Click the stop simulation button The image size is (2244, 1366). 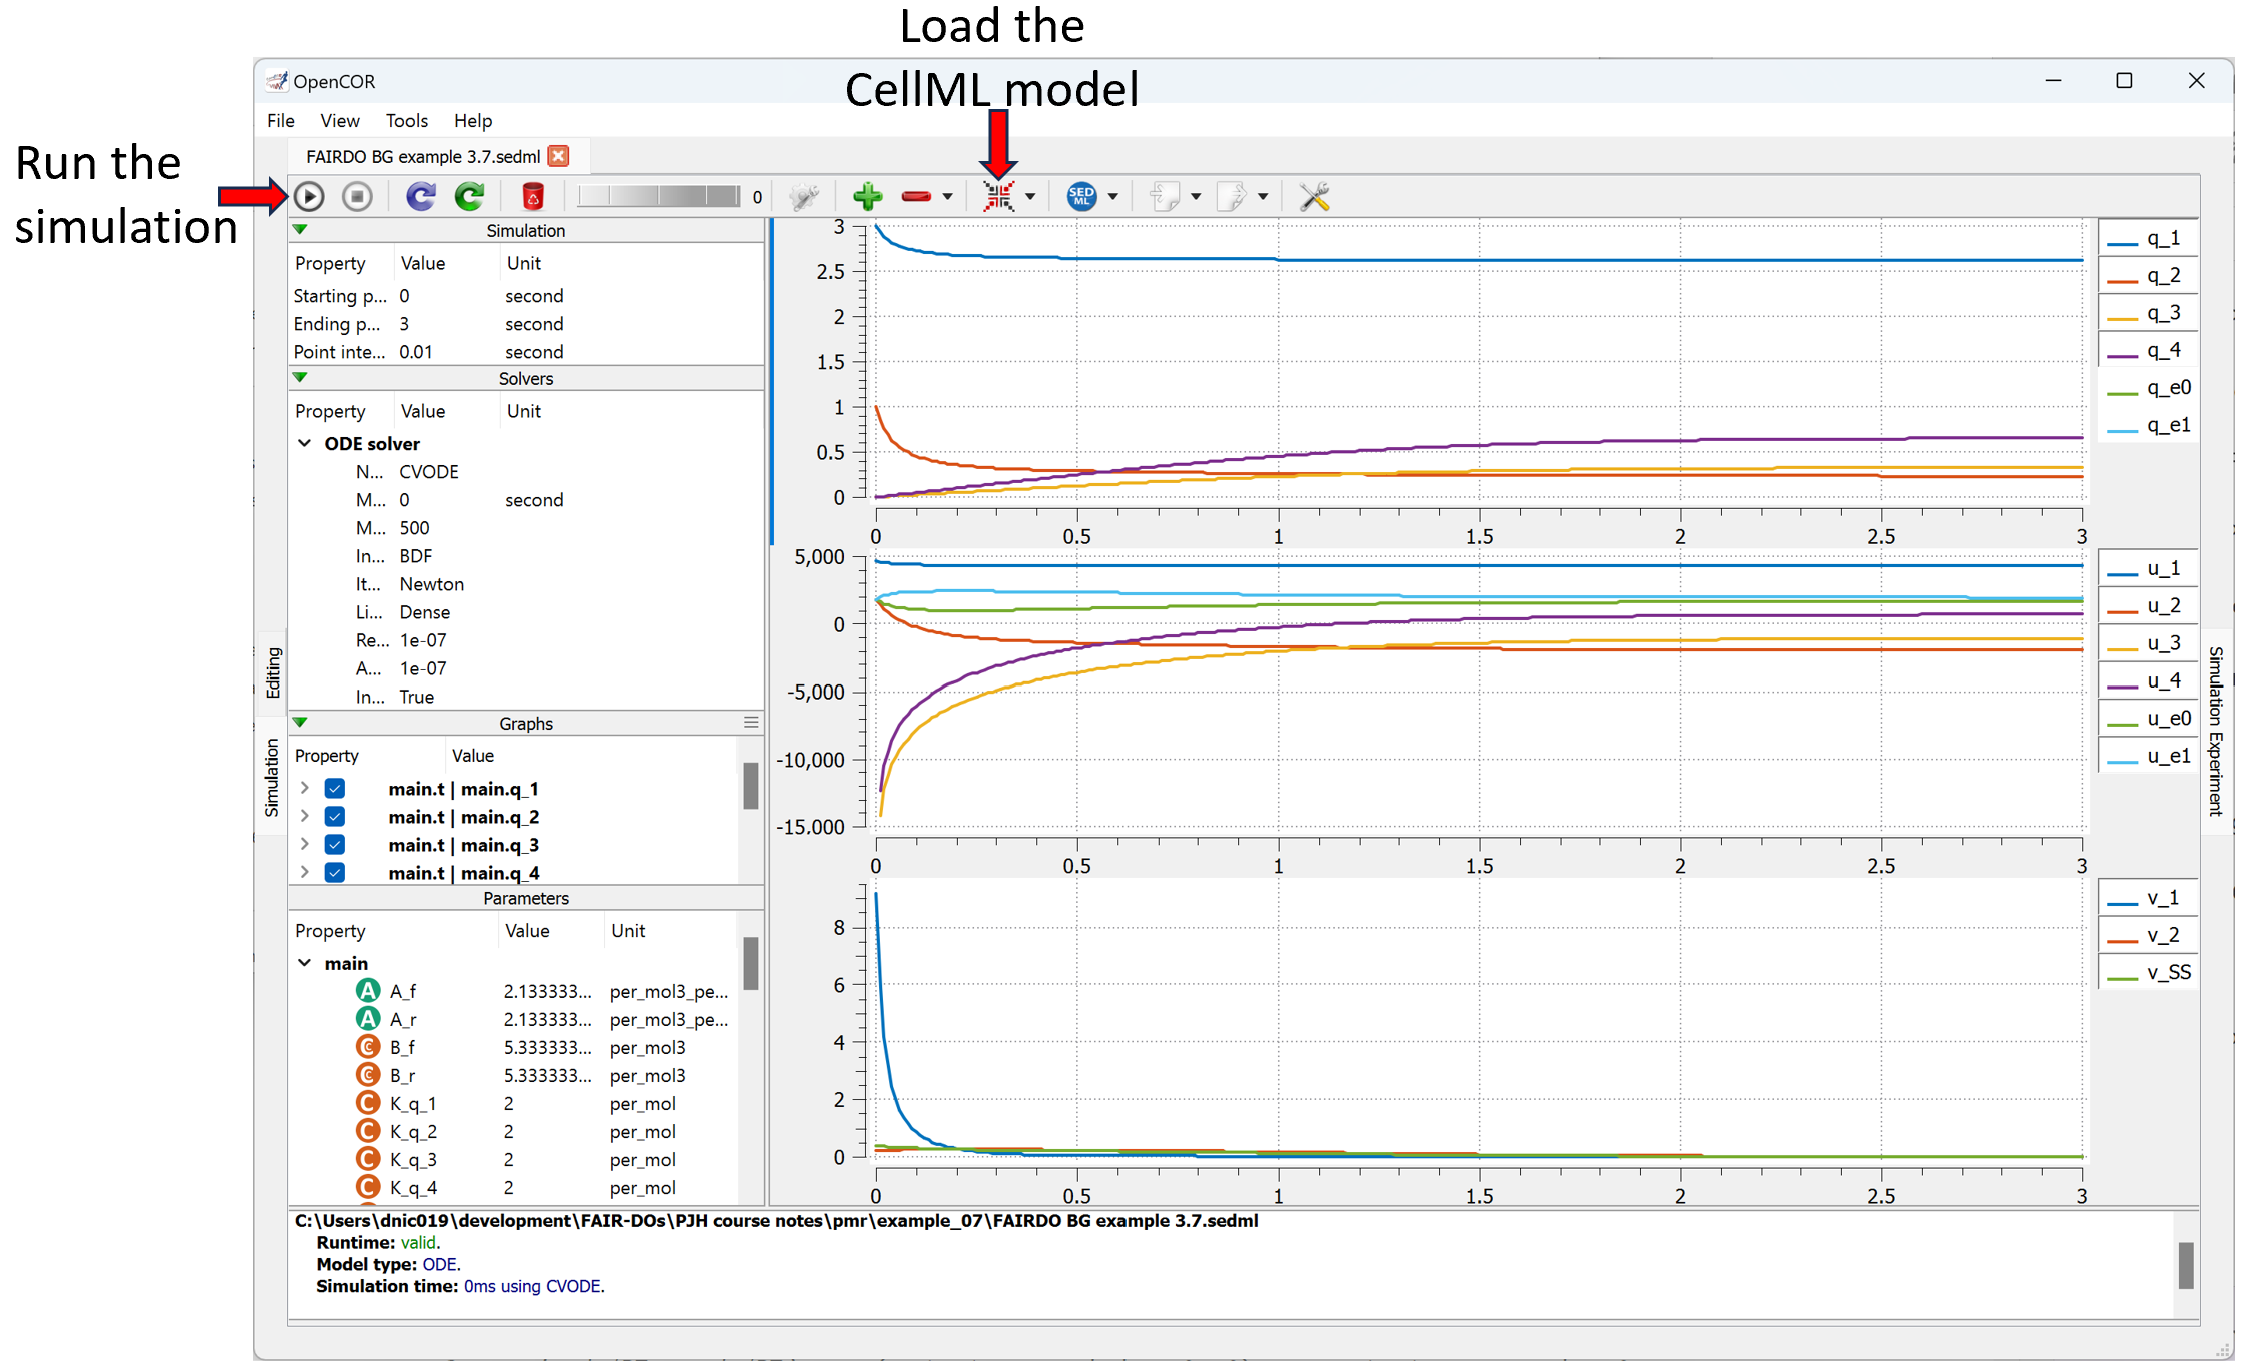point(357,196)
